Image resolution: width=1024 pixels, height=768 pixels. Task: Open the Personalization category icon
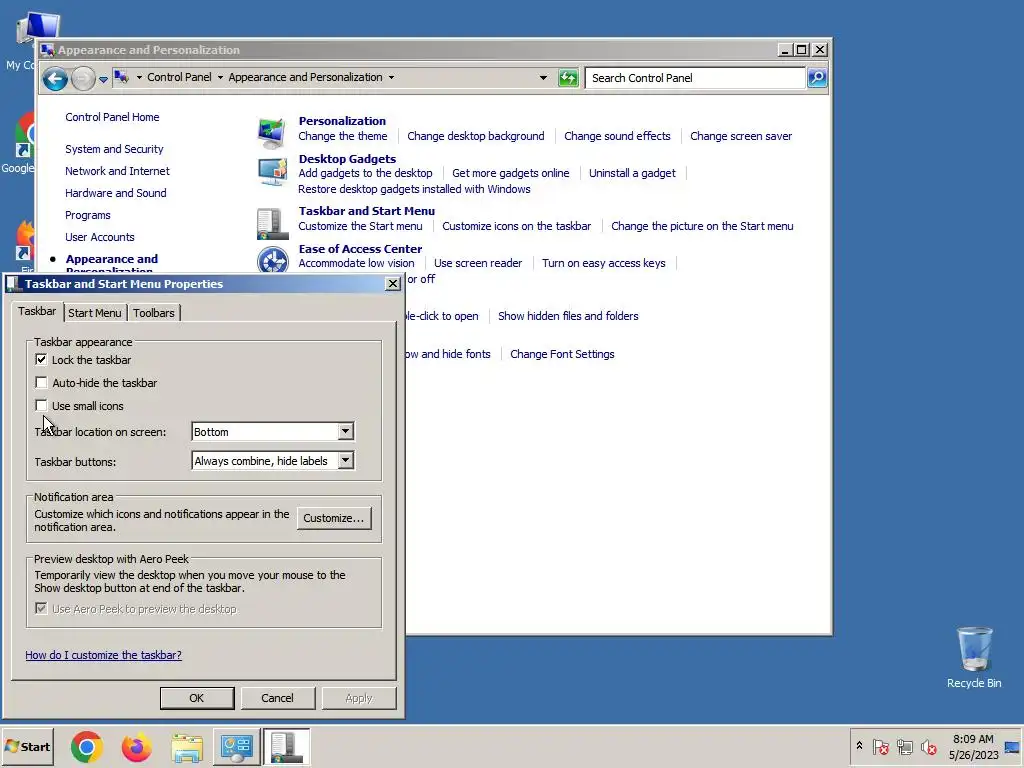pyautogui.click(x=272, y=131)
